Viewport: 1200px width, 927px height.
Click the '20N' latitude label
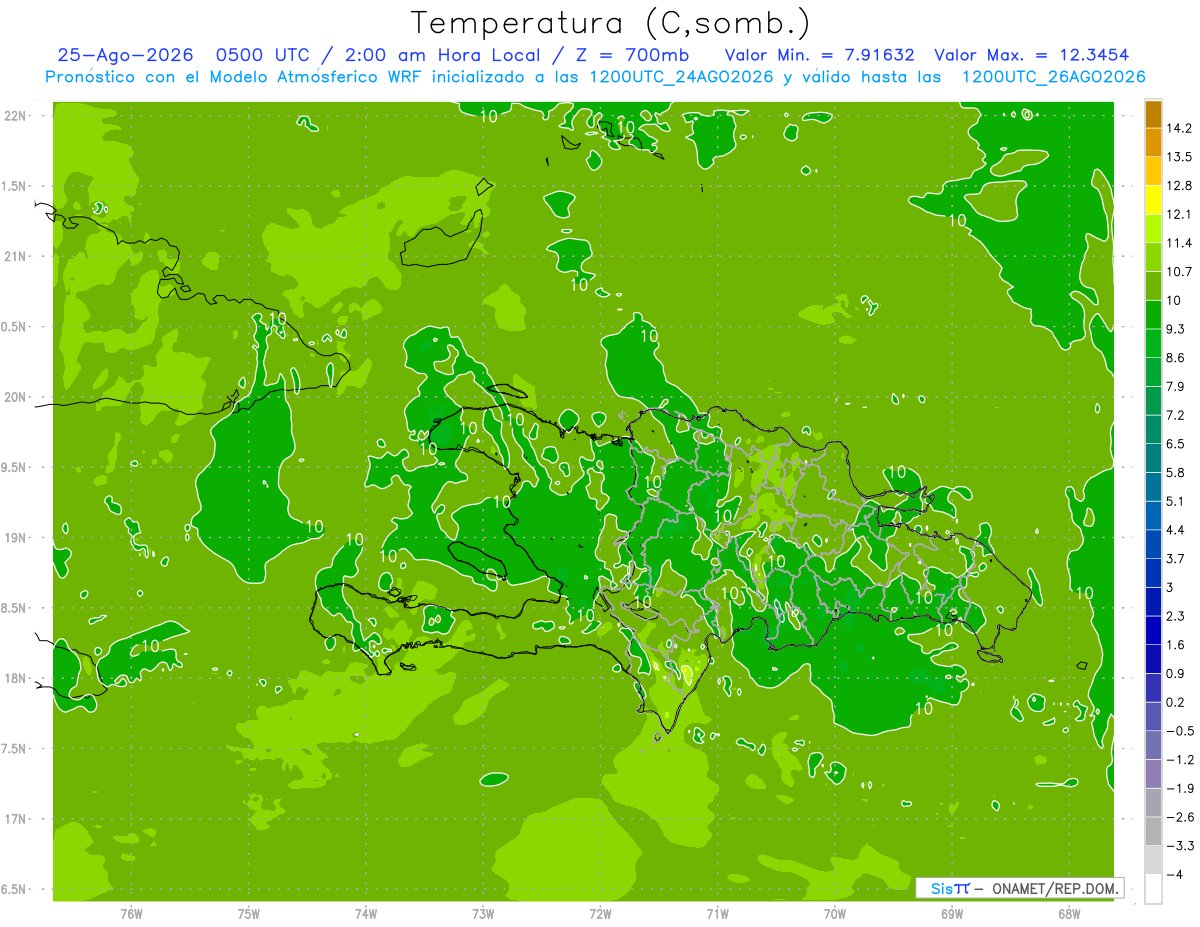point(14,397)
